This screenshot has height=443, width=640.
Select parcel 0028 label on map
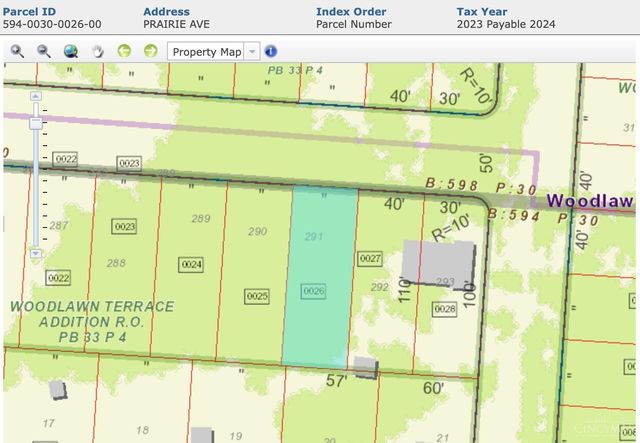[445, 309]
